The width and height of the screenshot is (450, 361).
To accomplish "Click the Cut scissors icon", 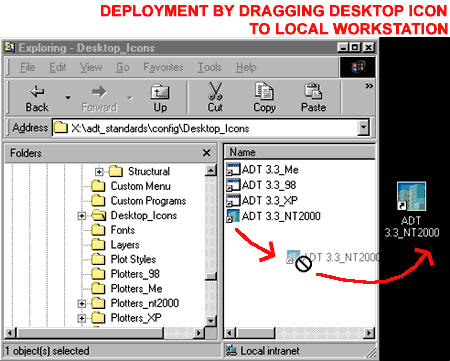I will click(215, 92).
